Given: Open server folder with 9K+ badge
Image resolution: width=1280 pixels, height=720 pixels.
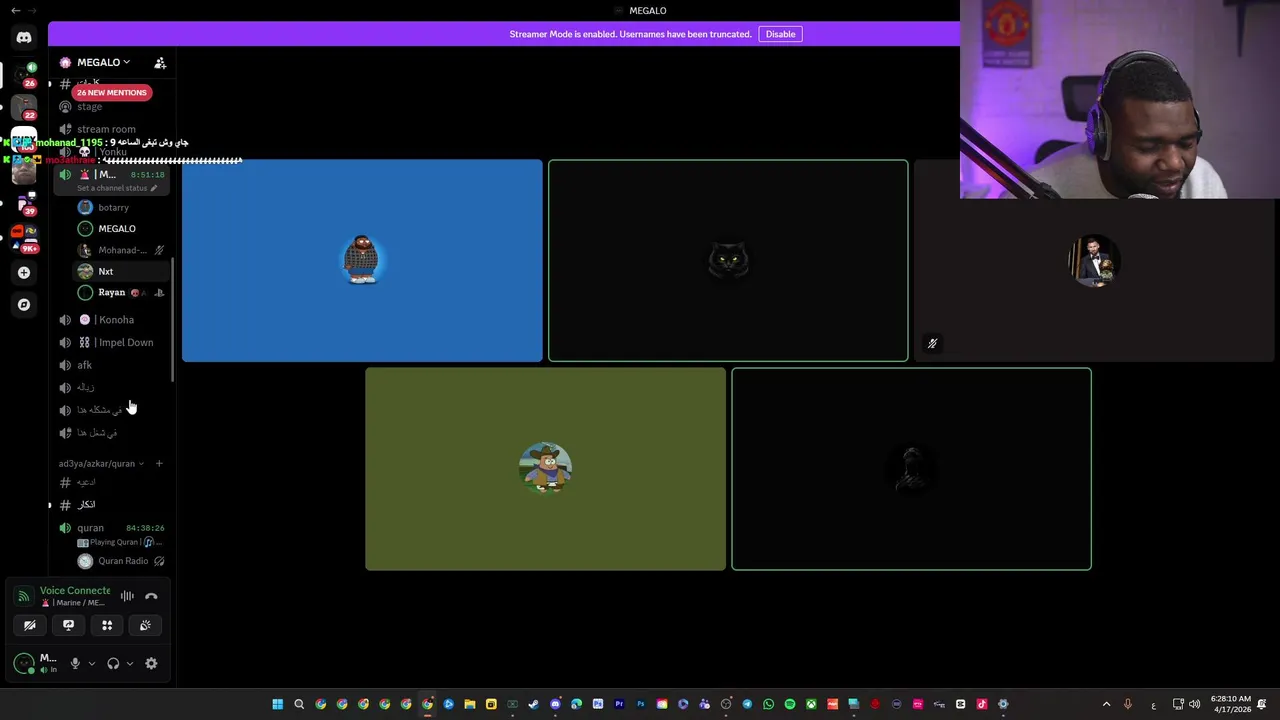Looking at the screenshot, I should click(24, 238).
